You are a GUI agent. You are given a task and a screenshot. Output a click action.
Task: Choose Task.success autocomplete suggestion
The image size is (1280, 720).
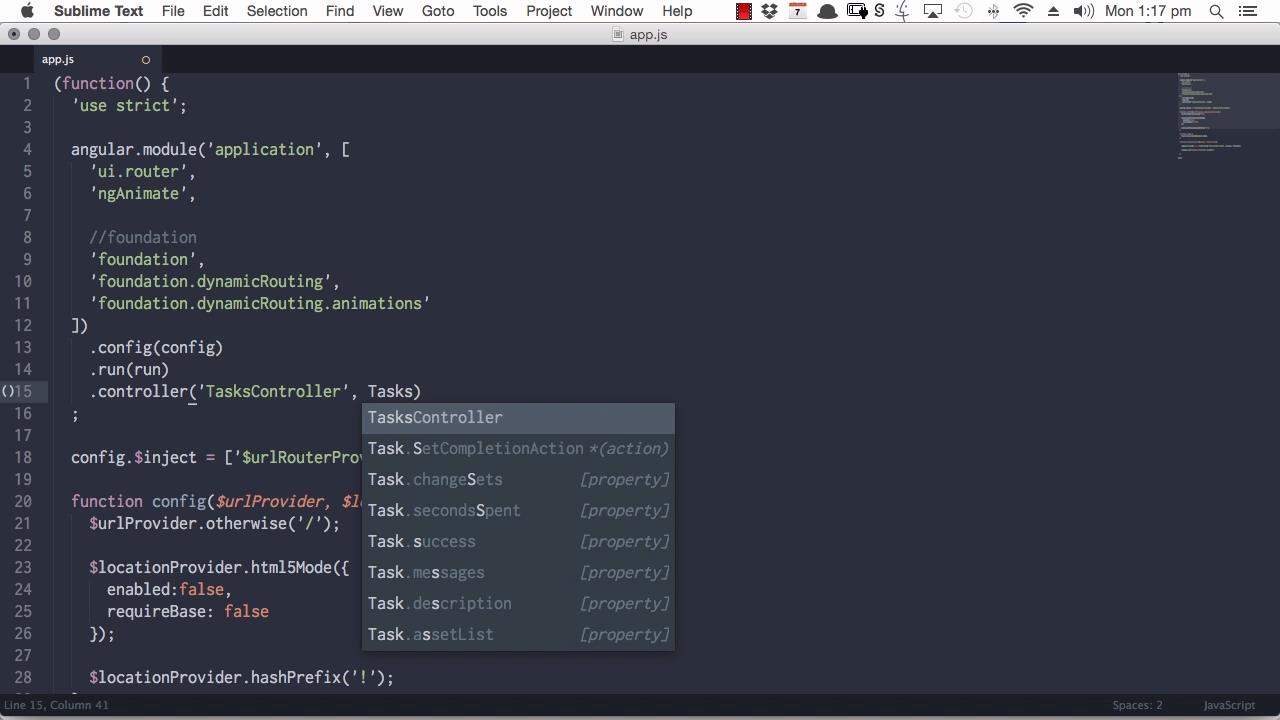coord(518,541)
